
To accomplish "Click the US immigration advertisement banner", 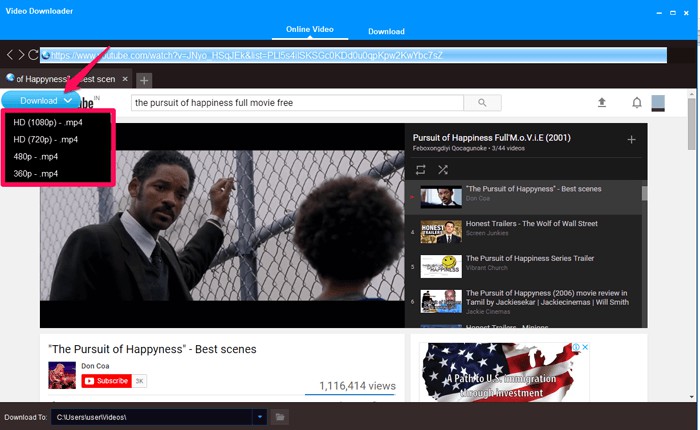I will [504, 372].
